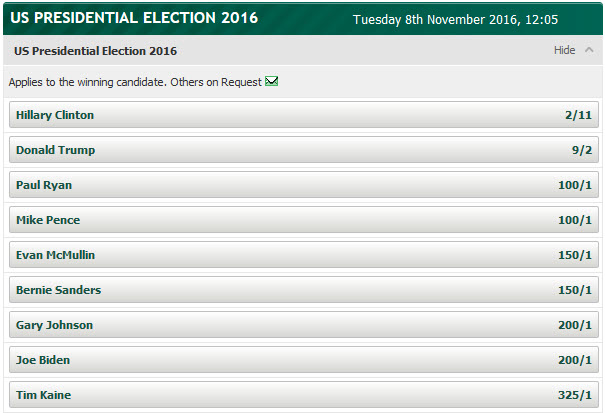Screen dimensions: 605x413
Task: Pick the Joe Biden bet row
Action: point(304,360)
